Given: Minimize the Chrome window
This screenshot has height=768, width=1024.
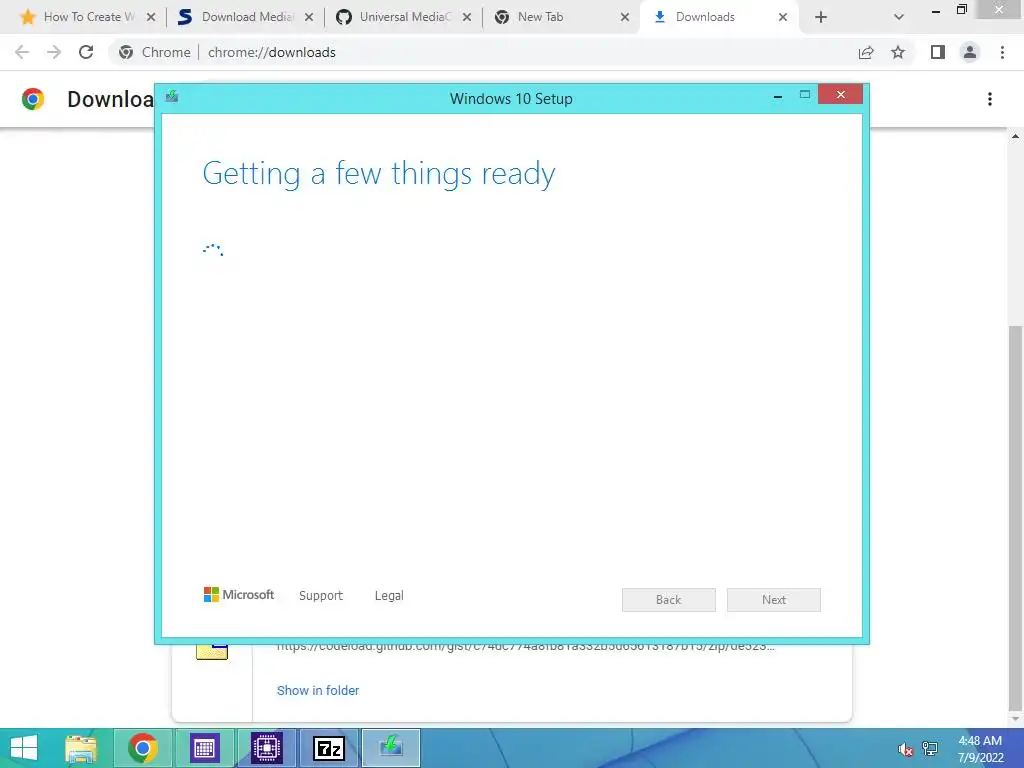Looking at the screenshot, I should coord(936,10).
